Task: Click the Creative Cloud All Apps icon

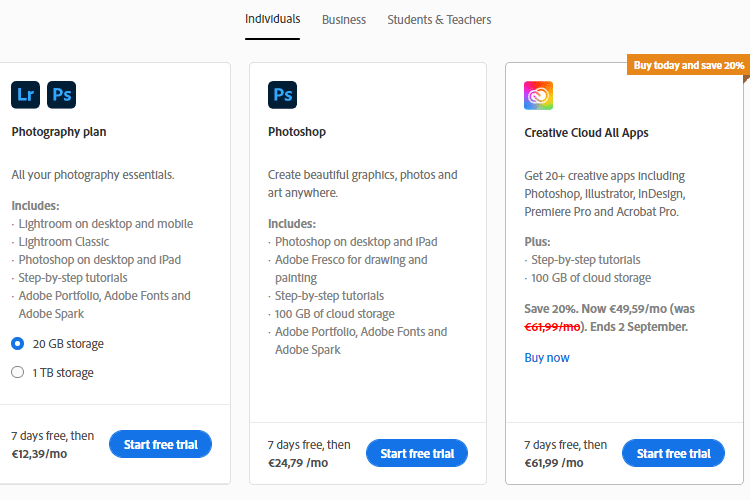Action: click(538, 95)
